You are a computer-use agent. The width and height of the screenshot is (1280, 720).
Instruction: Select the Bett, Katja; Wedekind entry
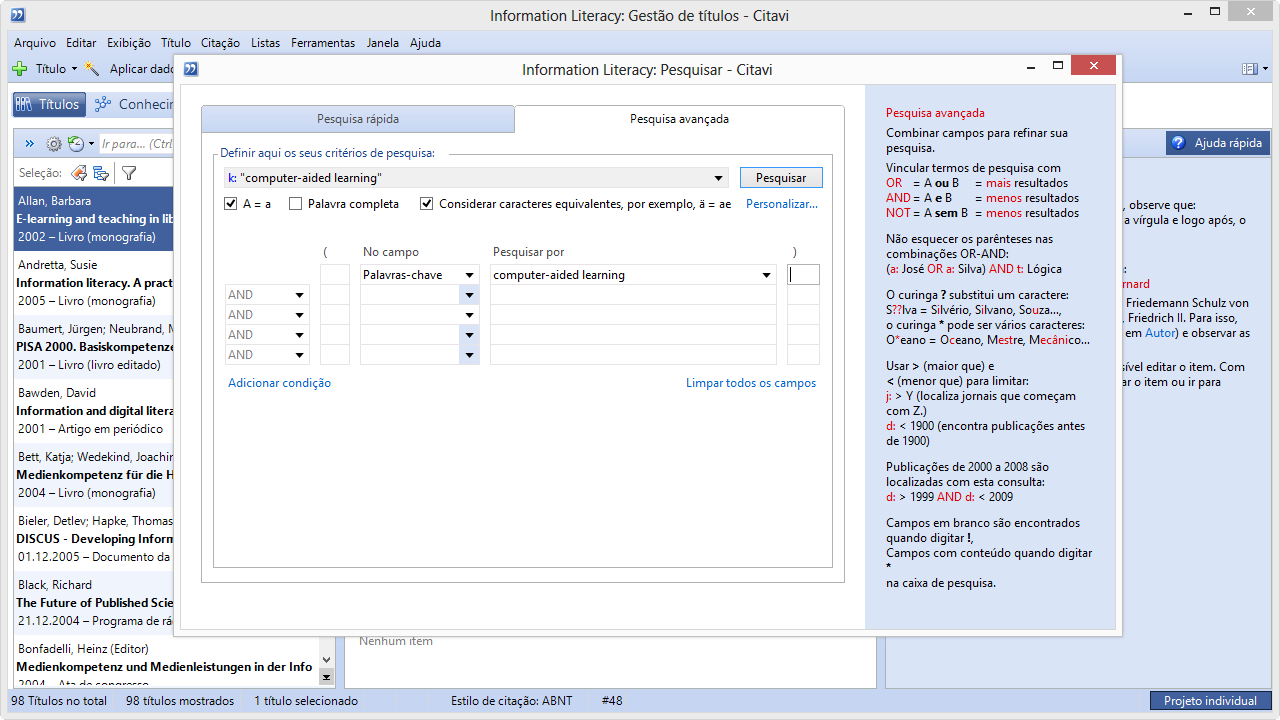[94, 475]
